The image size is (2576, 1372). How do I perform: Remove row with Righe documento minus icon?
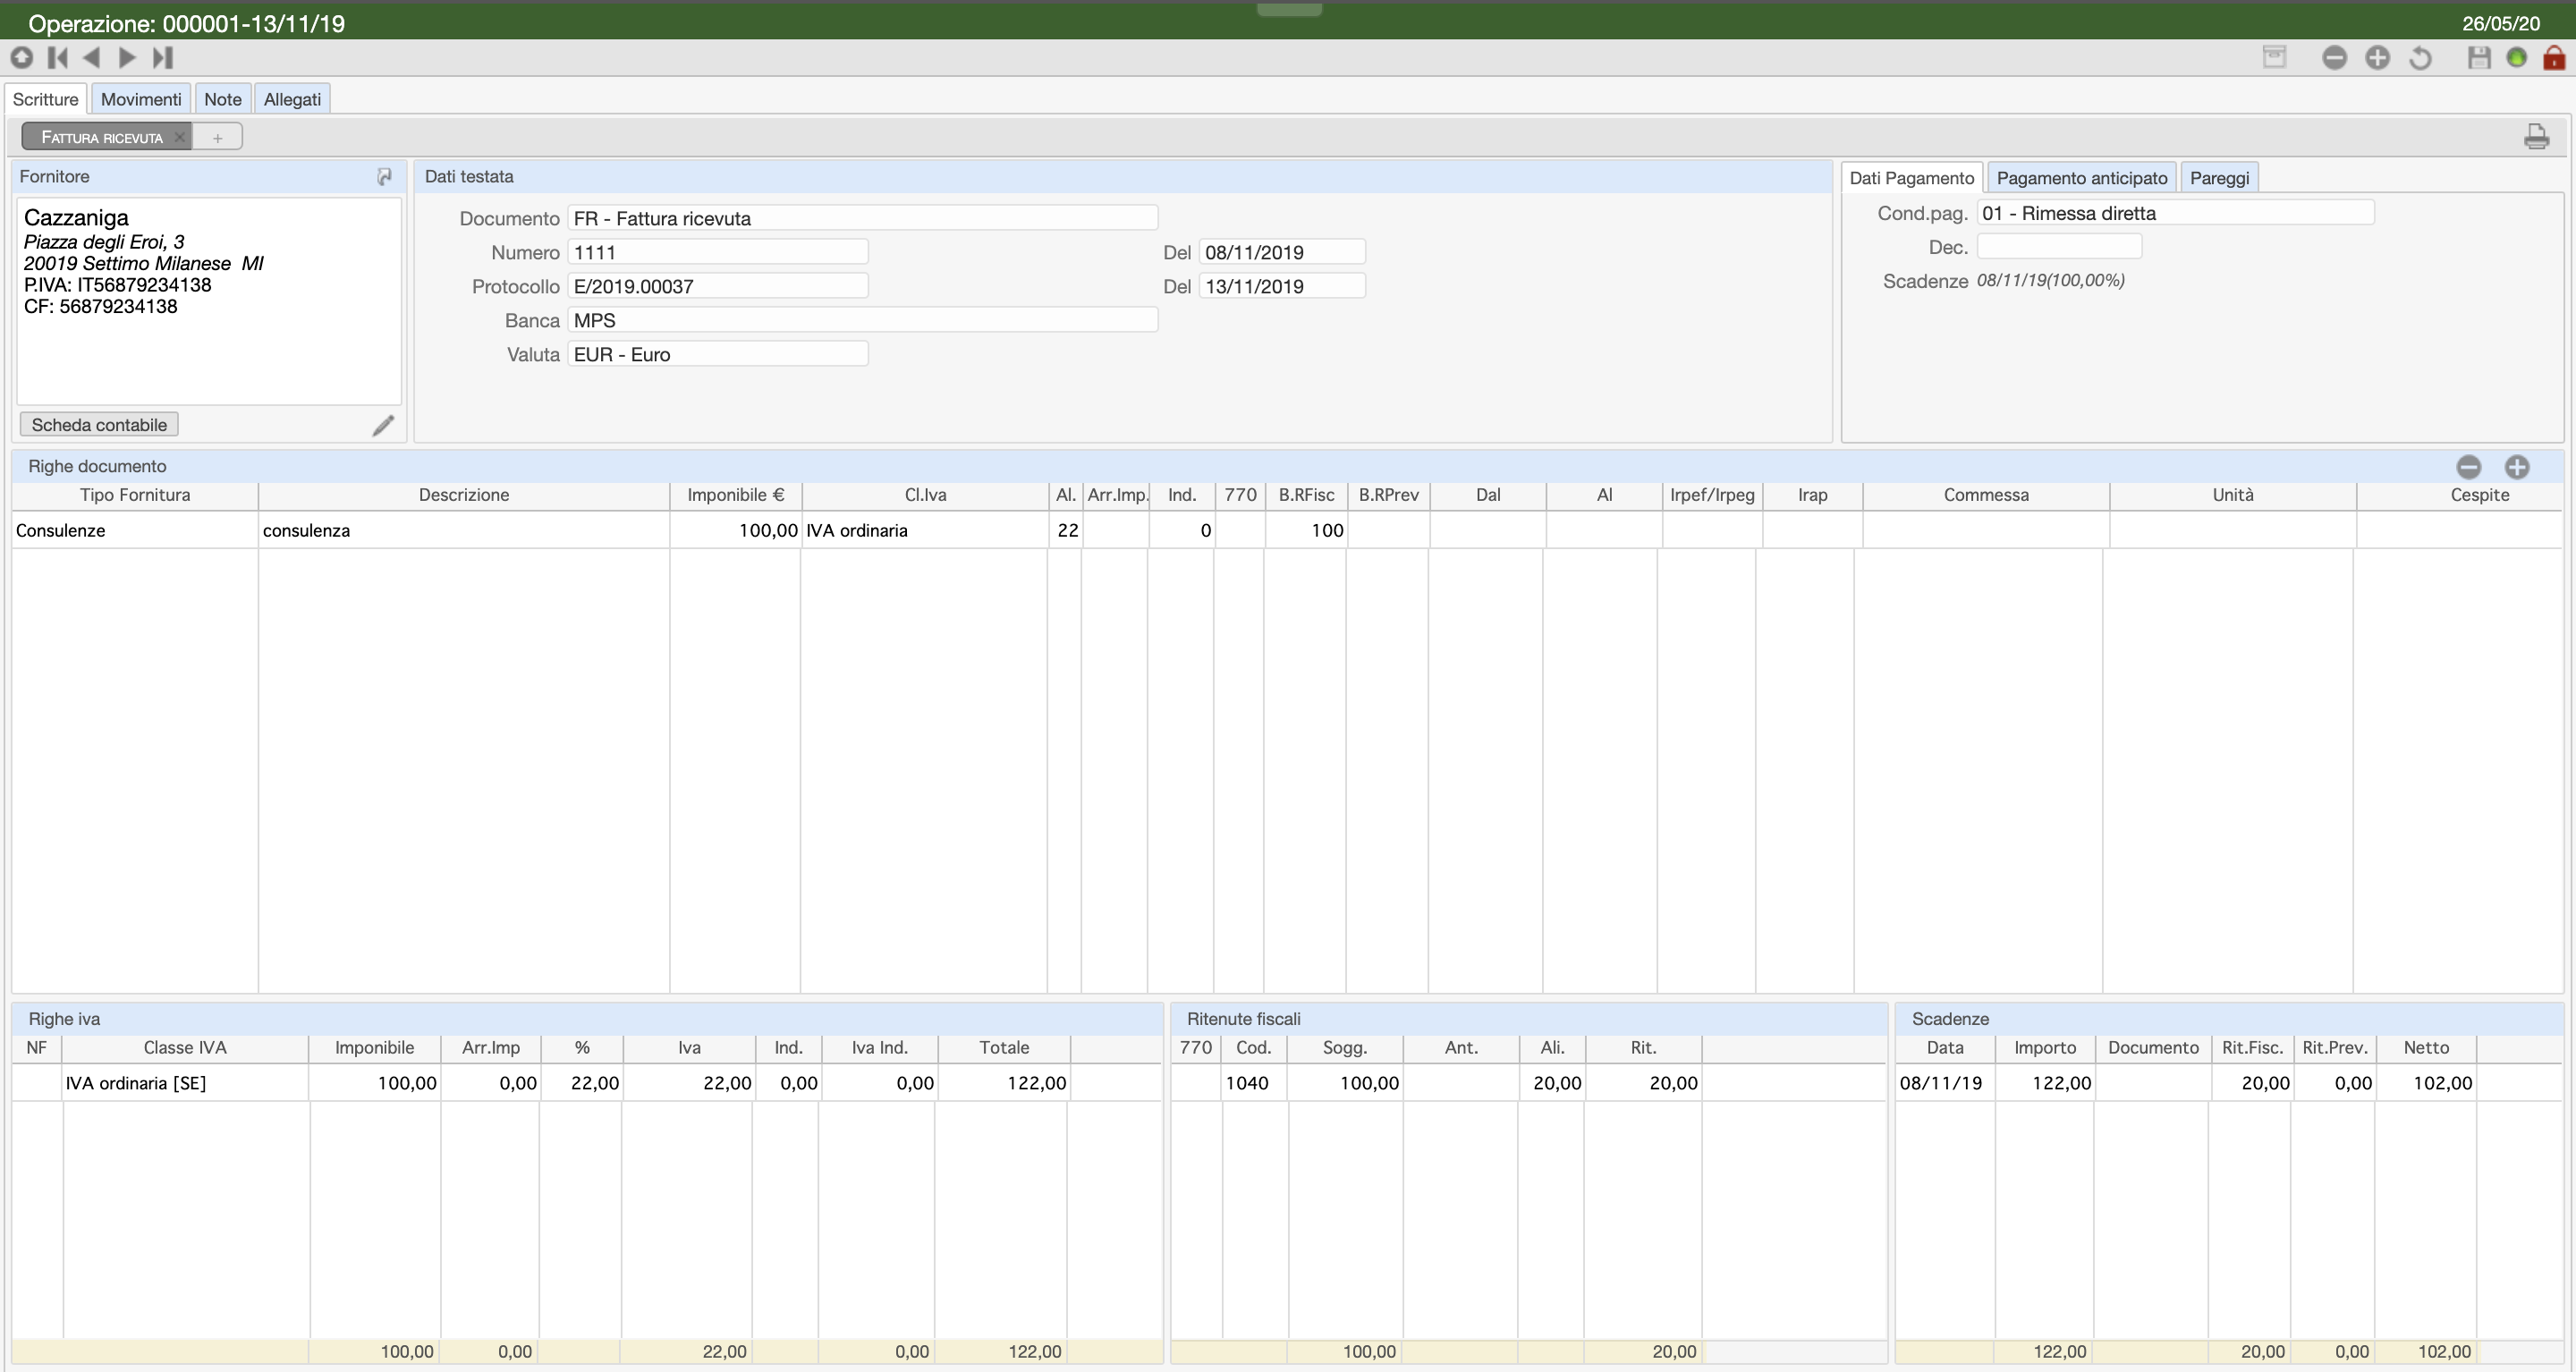point(2469,466)
